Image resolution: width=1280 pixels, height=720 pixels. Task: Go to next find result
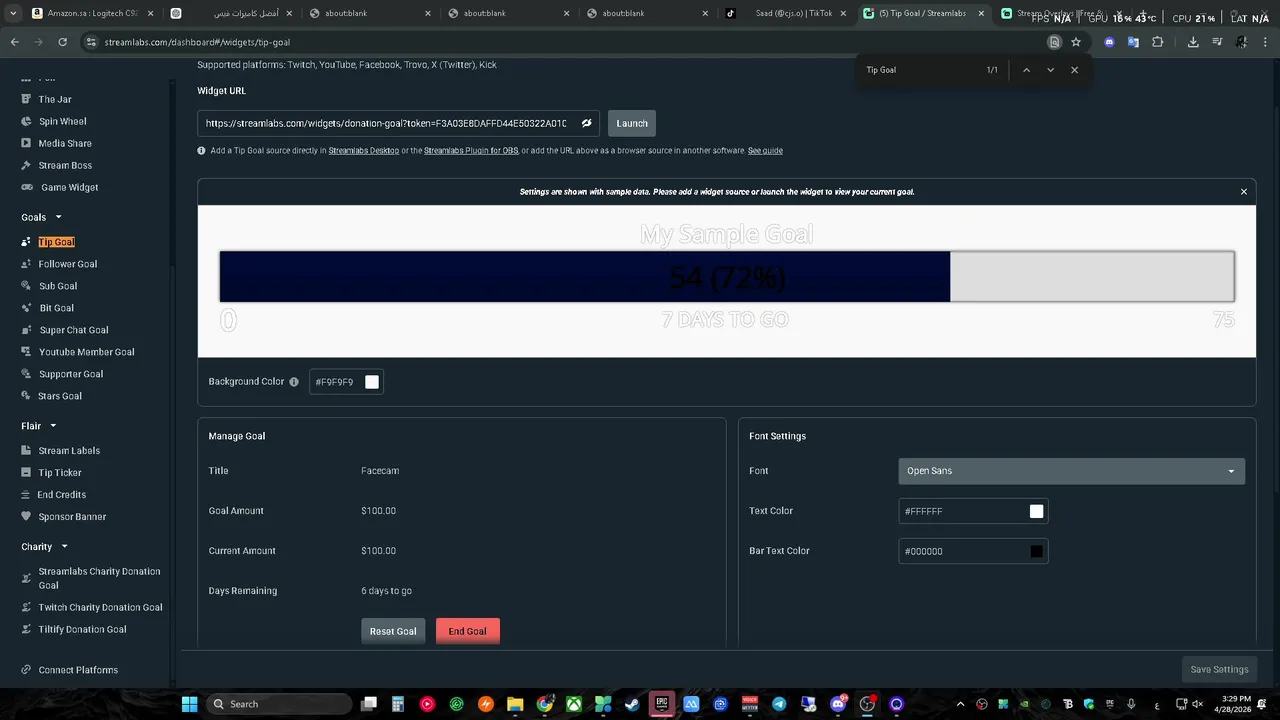tap(1050, 70)
